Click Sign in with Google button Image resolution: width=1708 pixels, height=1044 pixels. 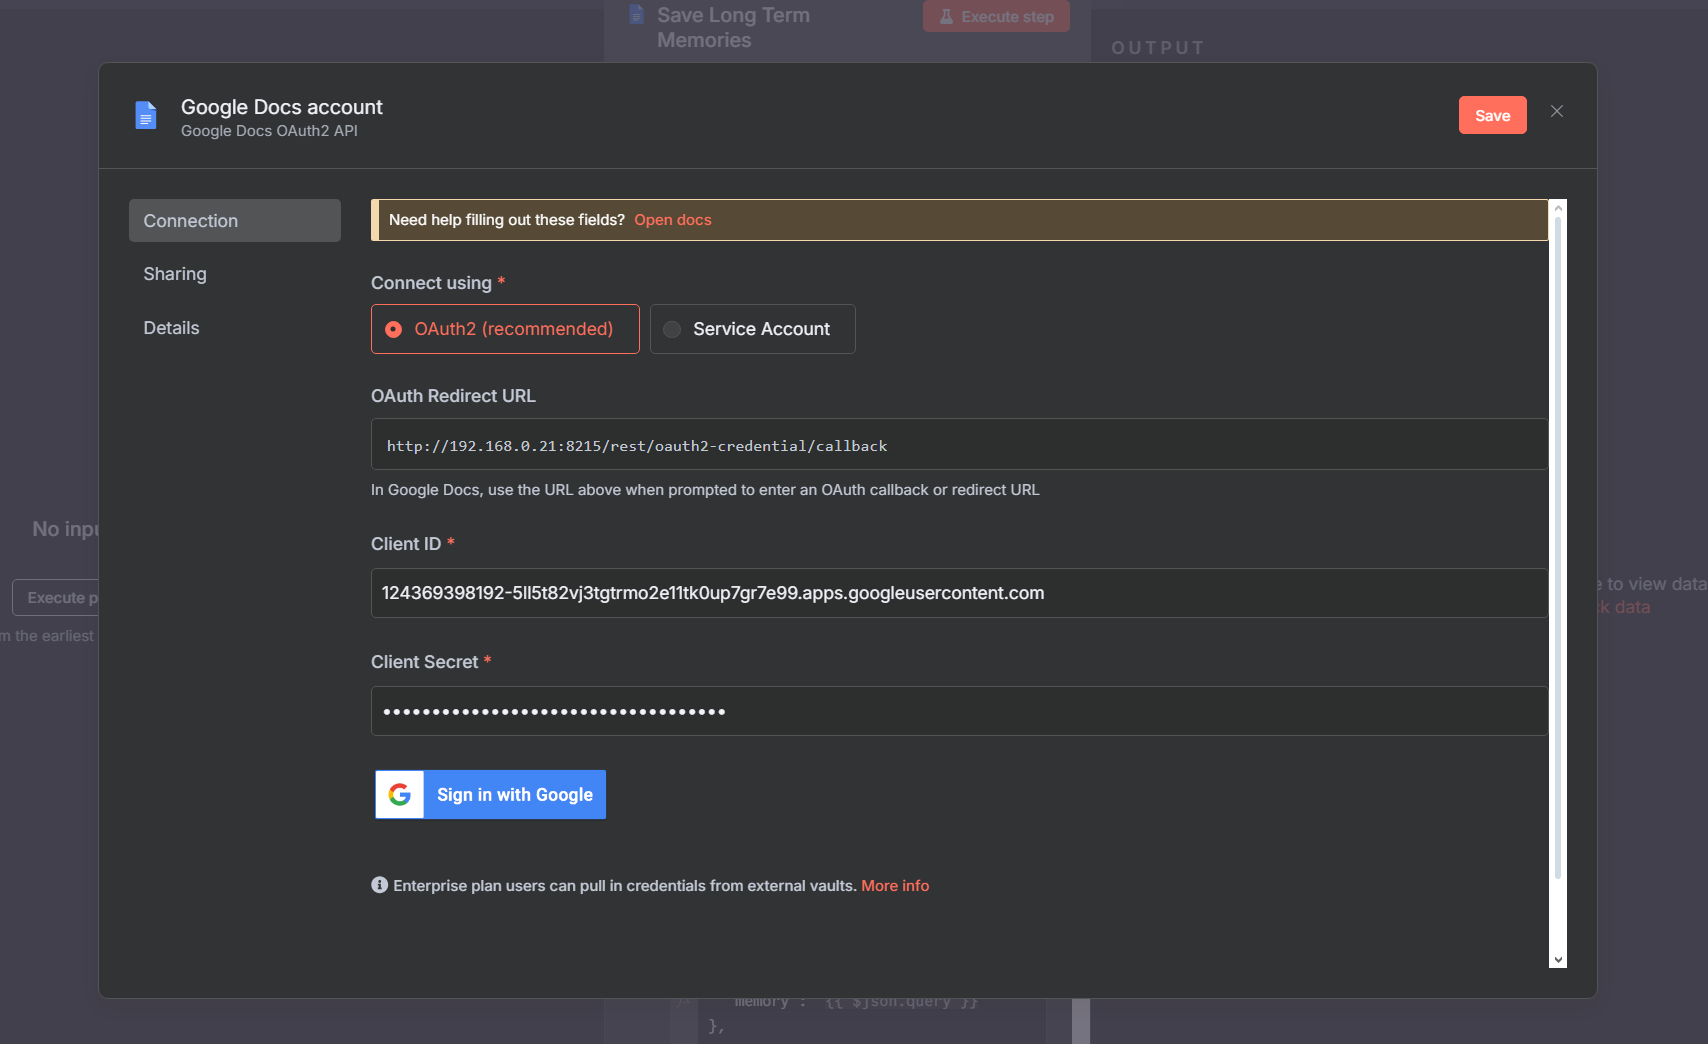(490, 795)
